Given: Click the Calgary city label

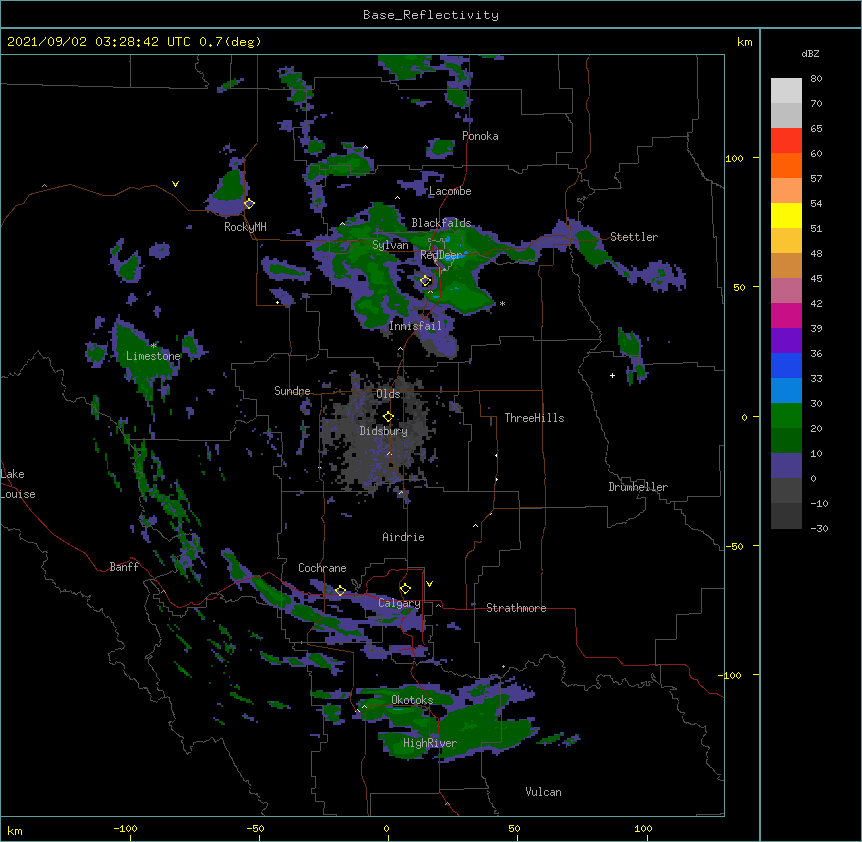Looking at the screenshot, I should (399, 603).
